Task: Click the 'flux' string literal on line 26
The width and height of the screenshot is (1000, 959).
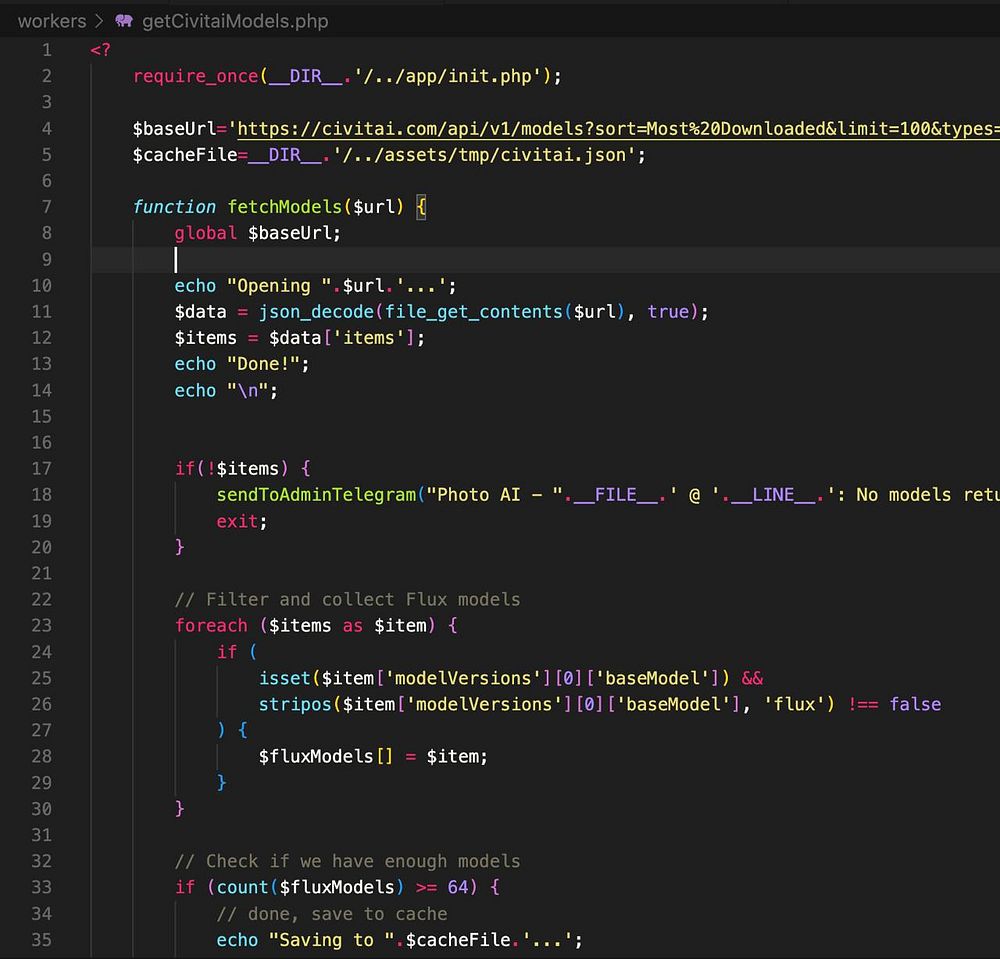Action: coord(795,704)
